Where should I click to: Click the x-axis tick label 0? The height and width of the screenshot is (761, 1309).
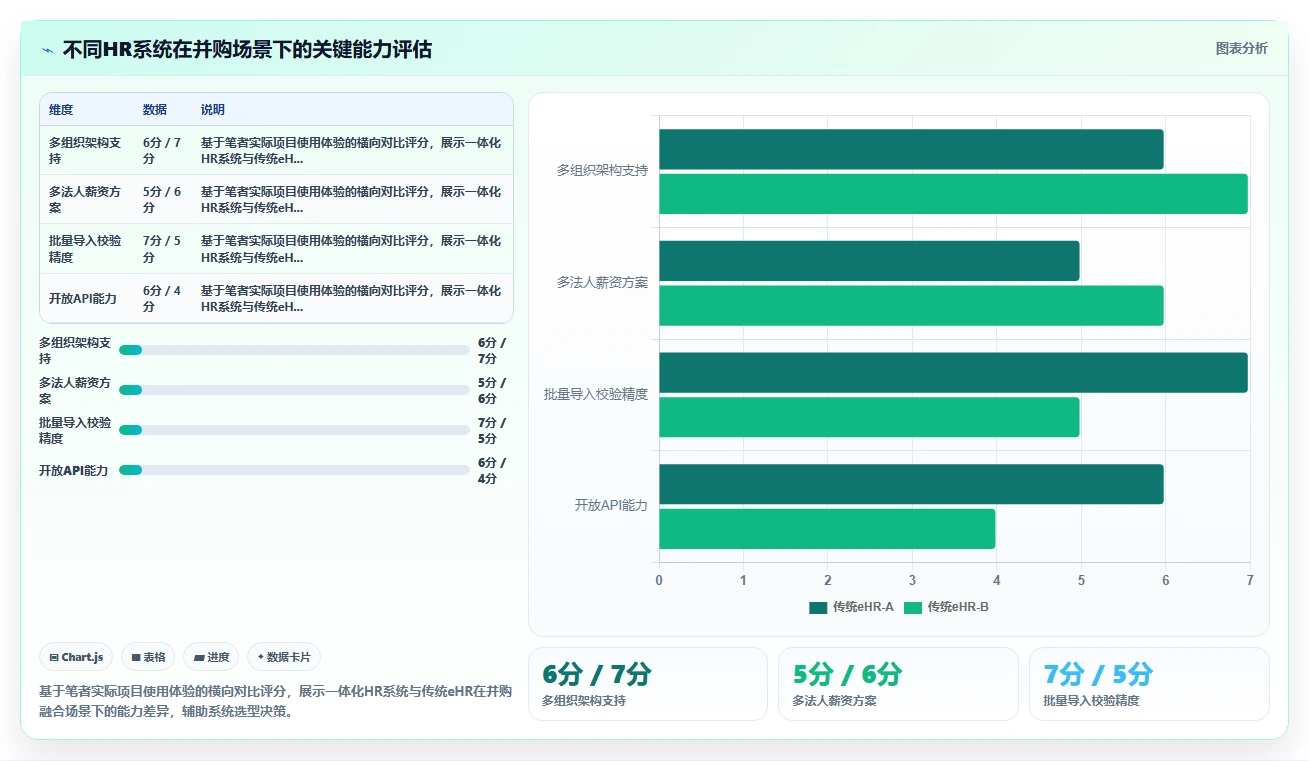pyautogui.click(x=659, y=580)
